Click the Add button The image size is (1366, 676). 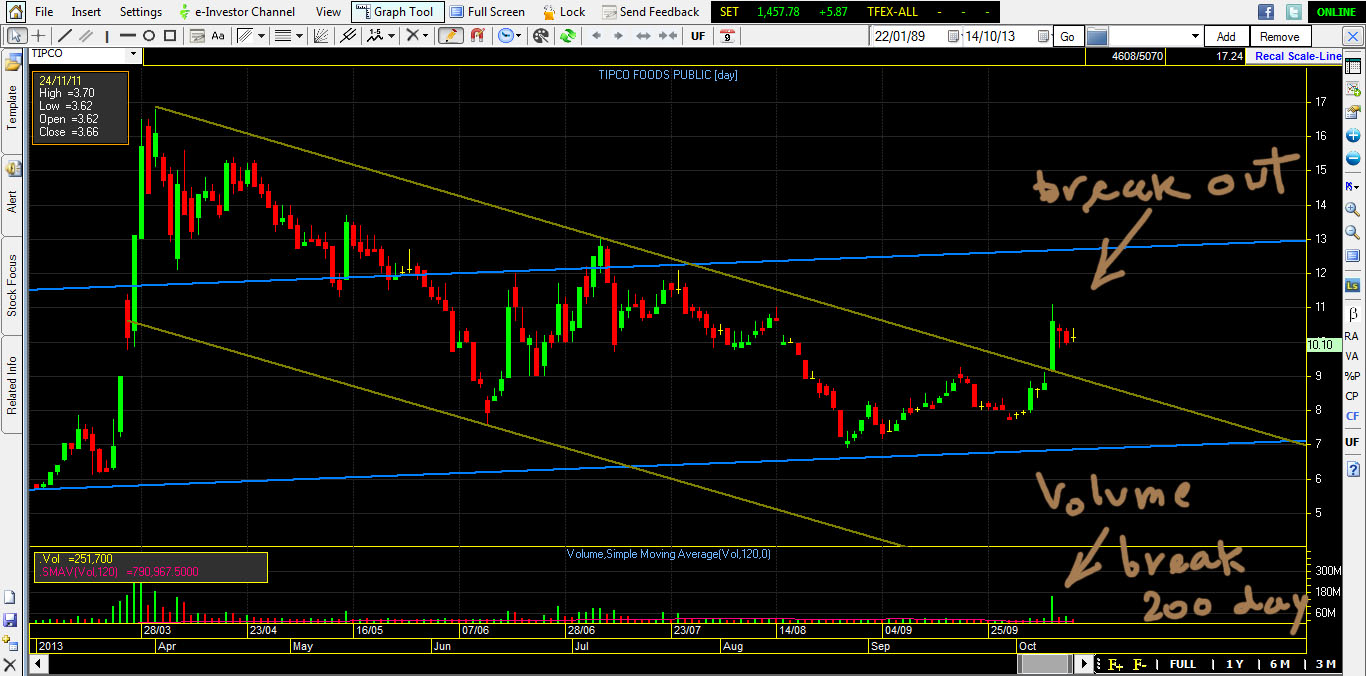[x=1226, y=36]
